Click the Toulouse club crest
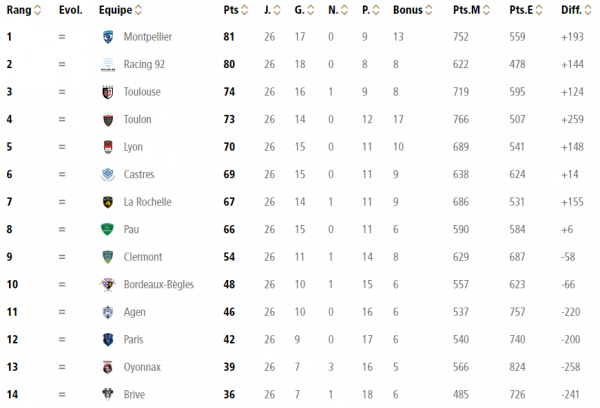The width and height of the screenshot is (600, 408). (108, 92)
